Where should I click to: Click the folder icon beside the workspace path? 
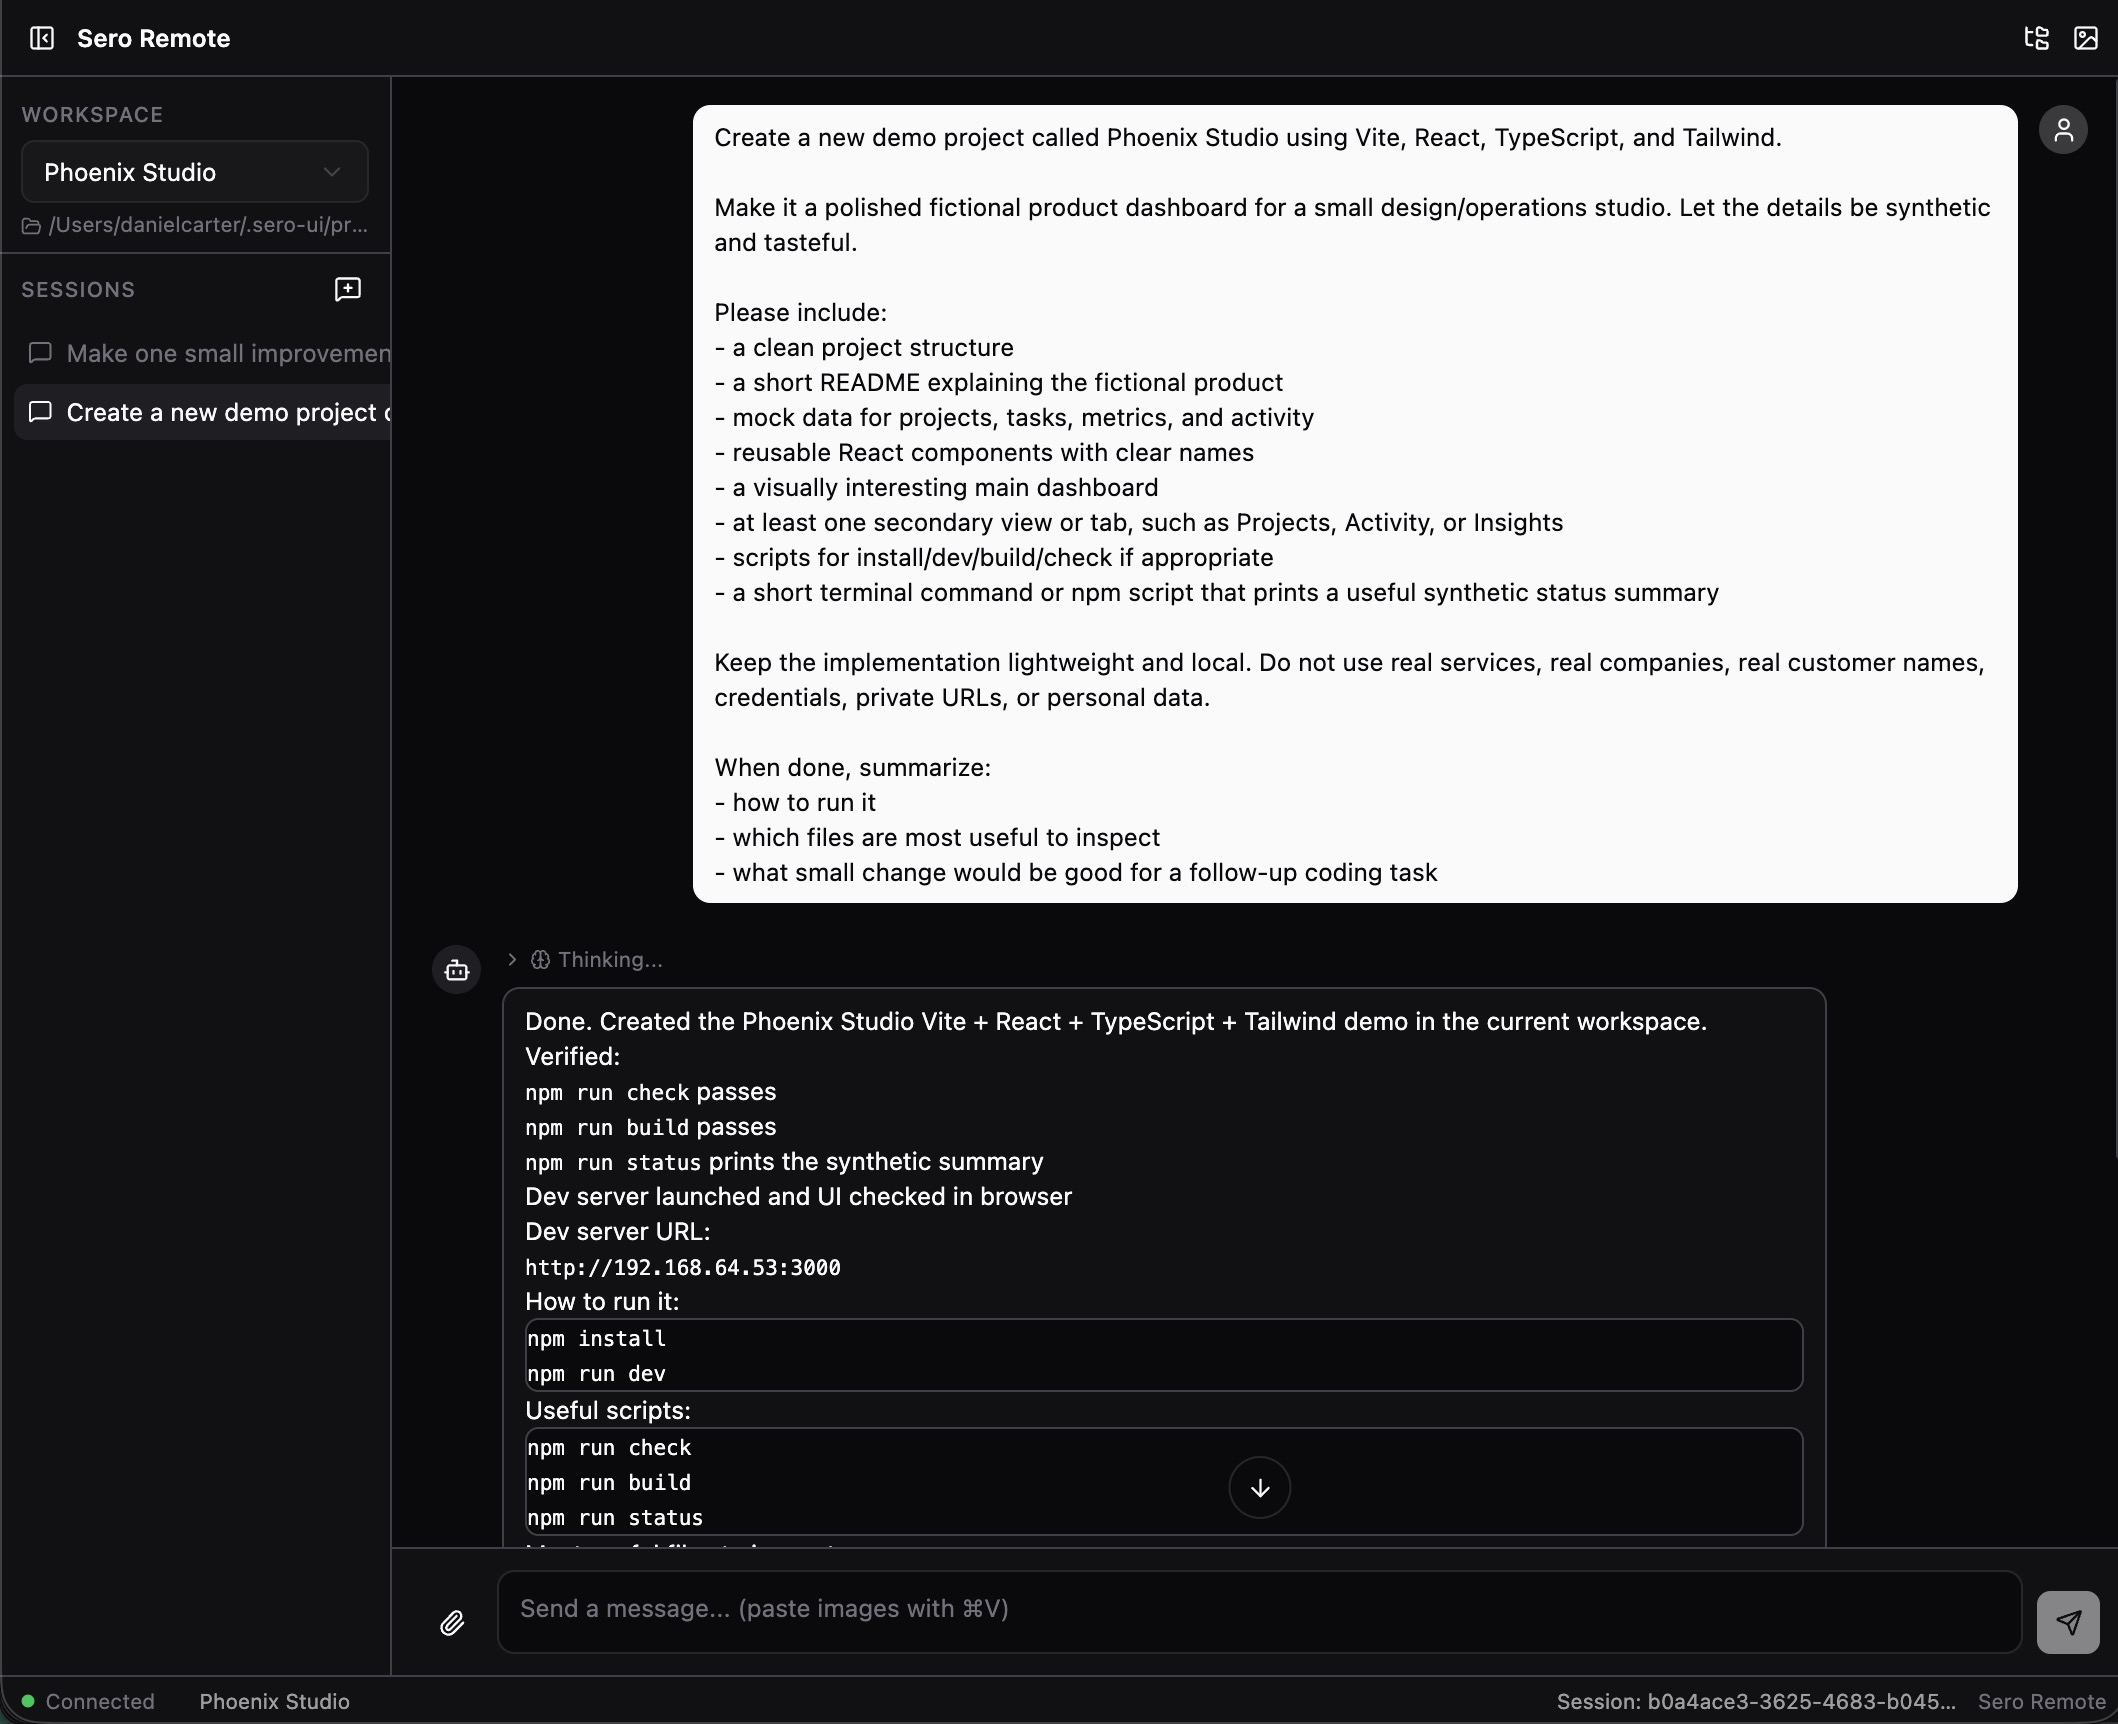pos(30,226)
